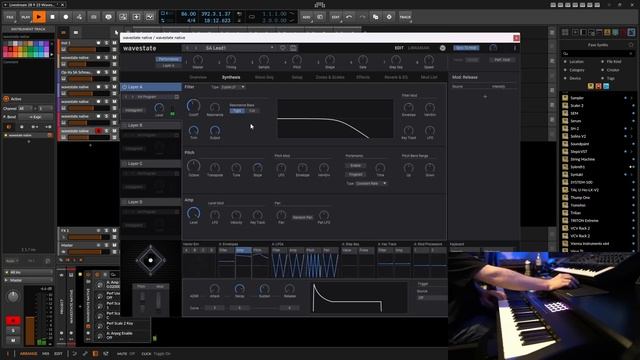Click the vector joystick diamond pad

tap(151, 260)
